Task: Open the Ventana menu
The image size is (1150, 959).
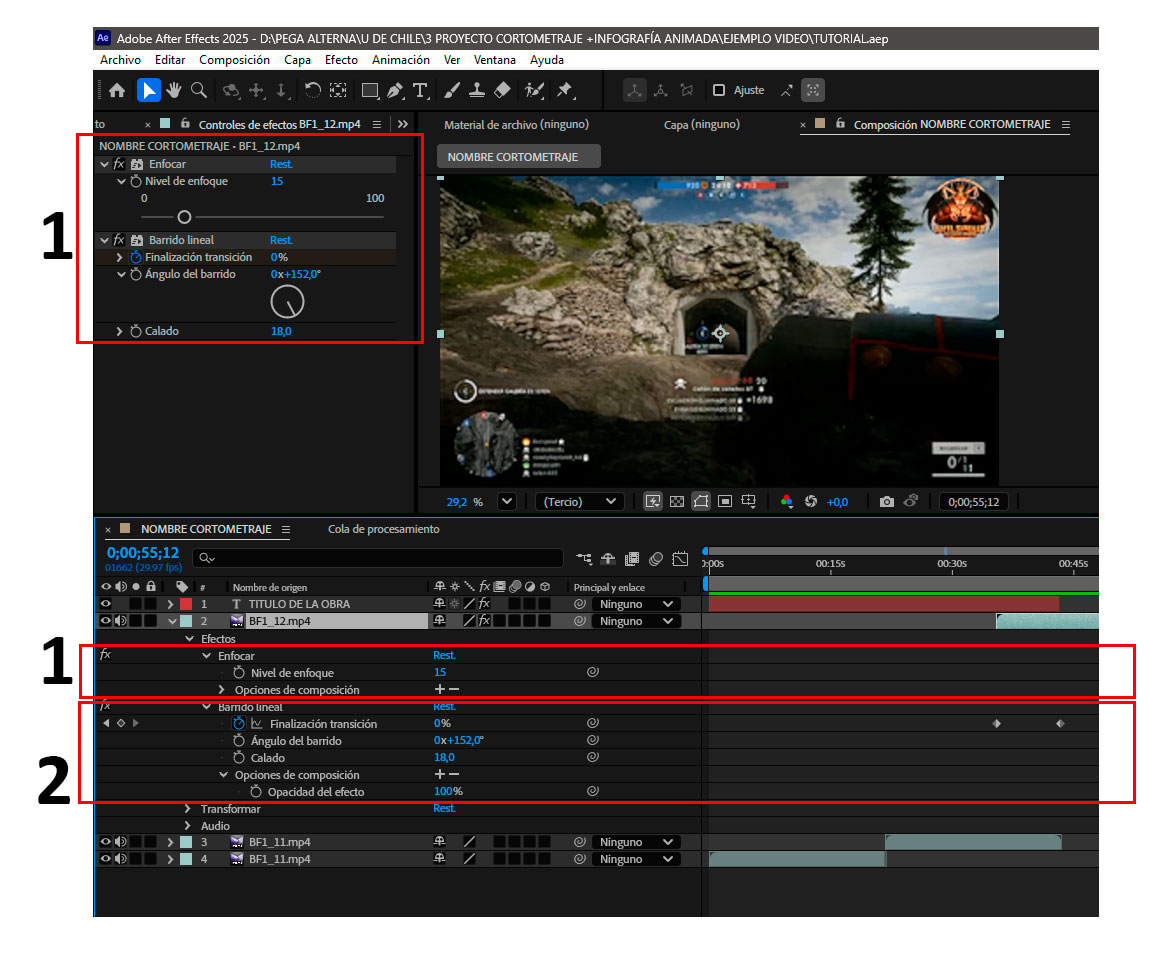Action: coord(494,60)
